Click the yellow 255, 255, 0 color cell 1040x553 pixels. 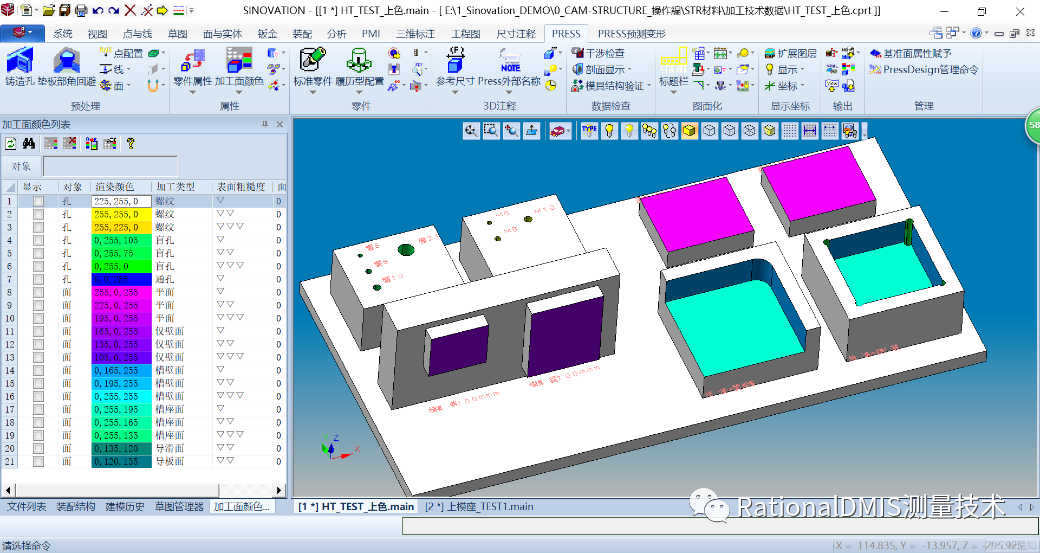pos(121,214)
